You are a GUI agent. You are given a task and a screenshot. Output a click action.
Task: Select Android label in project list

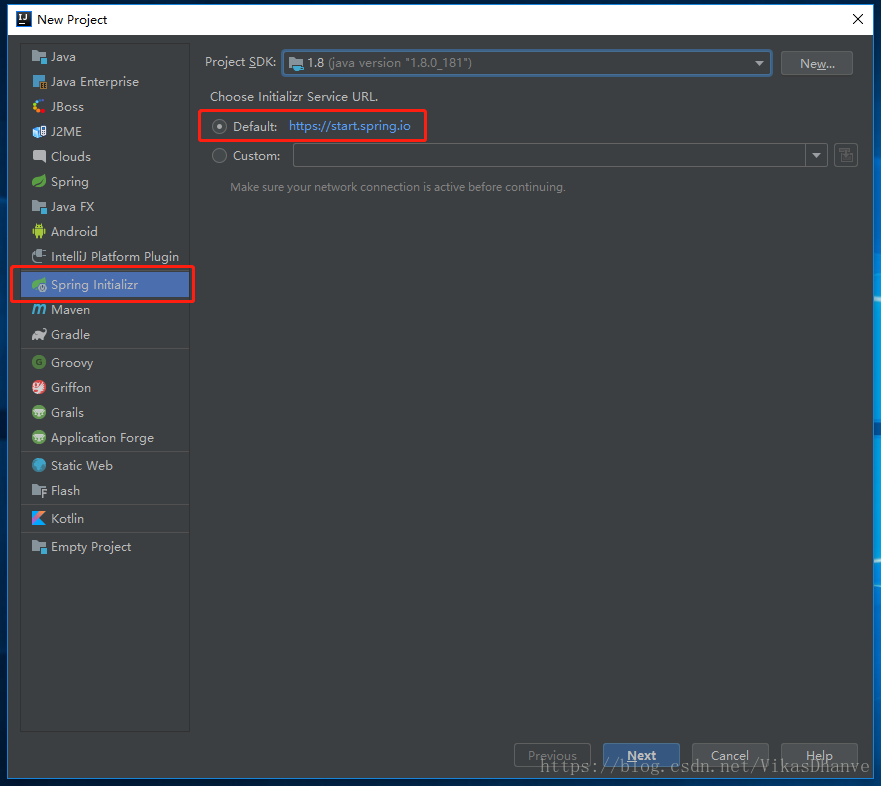tap(74, 231)
